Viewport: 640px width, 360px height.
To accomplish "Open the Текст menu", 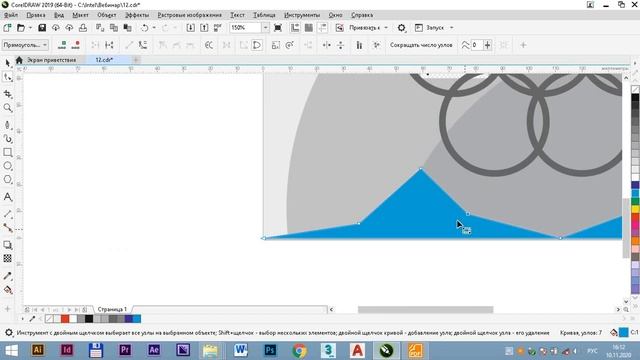I will tap(237, 15).
